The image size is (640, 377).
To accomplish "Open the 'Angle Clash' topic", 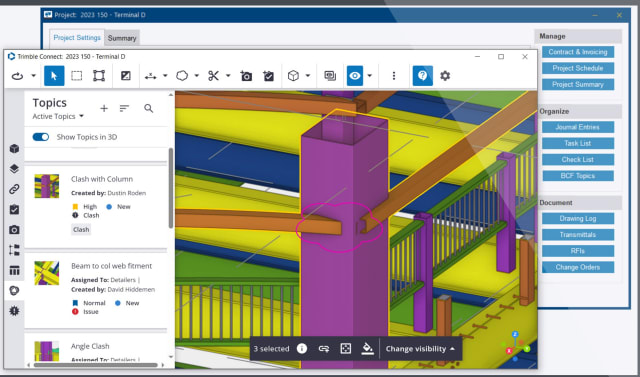I will point(90,346).
